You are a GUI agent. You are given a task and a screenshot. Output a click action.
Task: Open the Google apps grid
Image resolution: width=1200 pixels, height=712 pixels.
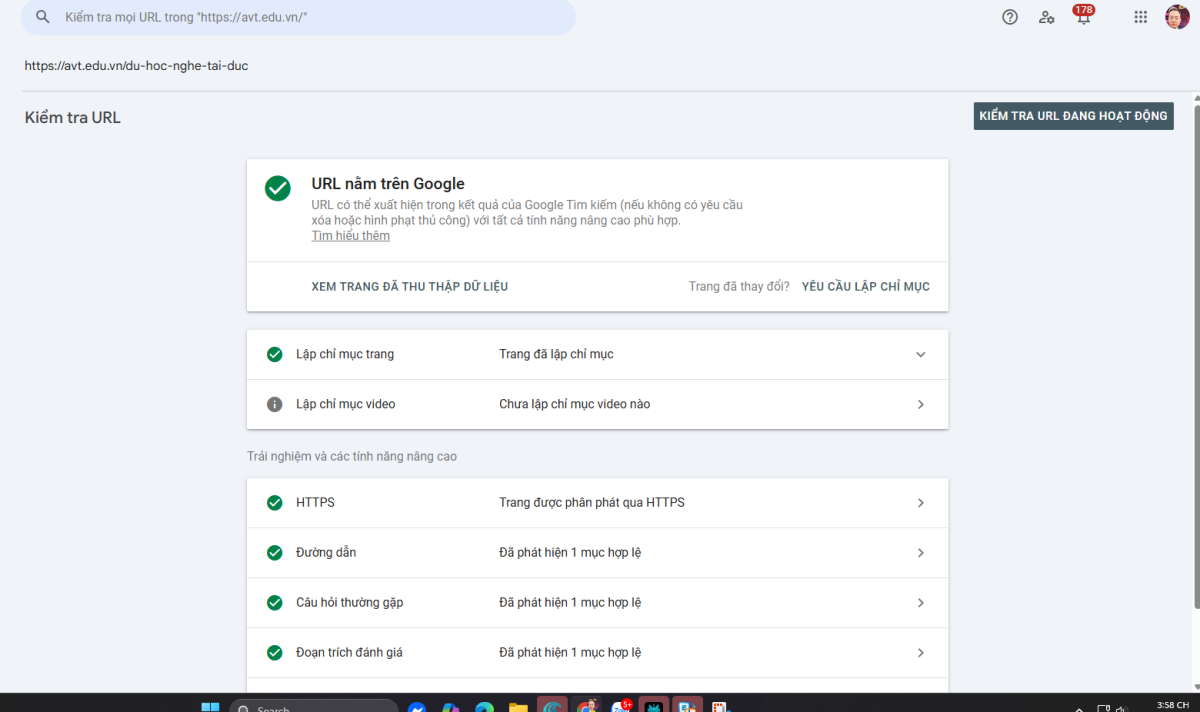(1140, 17)
